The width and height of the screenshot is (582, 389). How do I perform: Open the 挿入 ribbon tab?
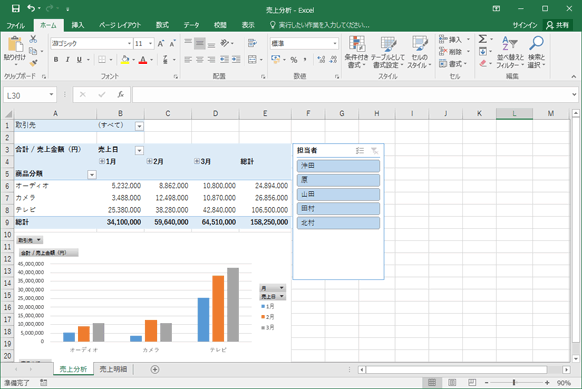tap(78, 25)
